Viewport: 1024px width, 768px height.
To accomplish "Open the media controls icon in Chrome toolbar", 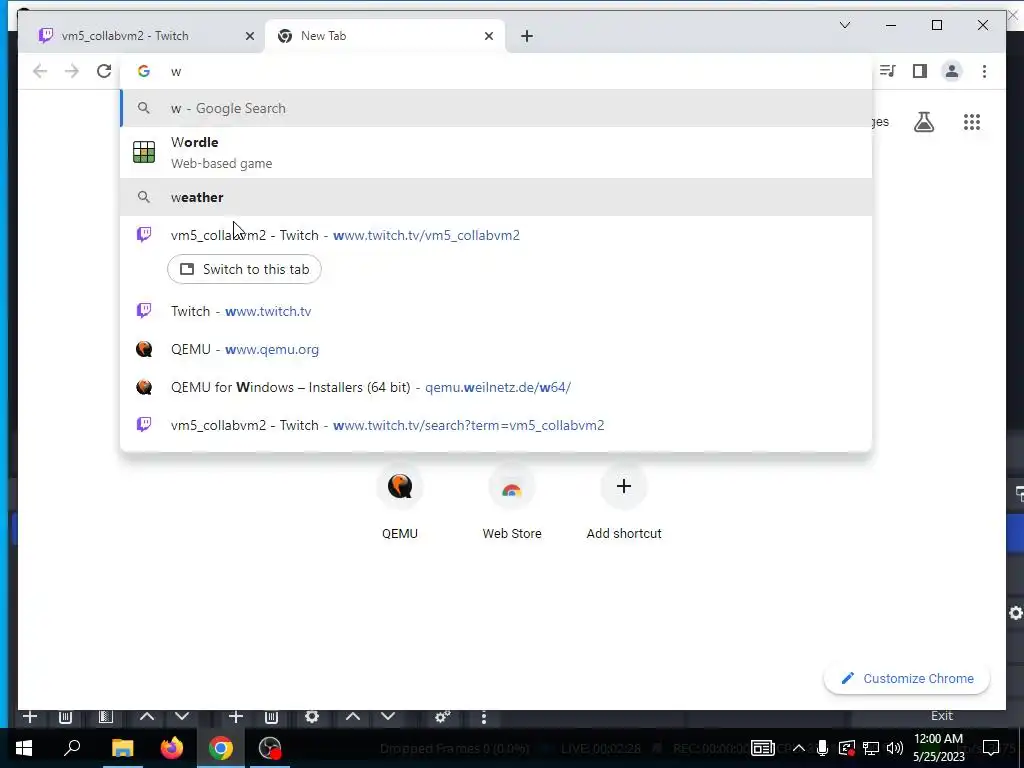I will click(888, 71).
